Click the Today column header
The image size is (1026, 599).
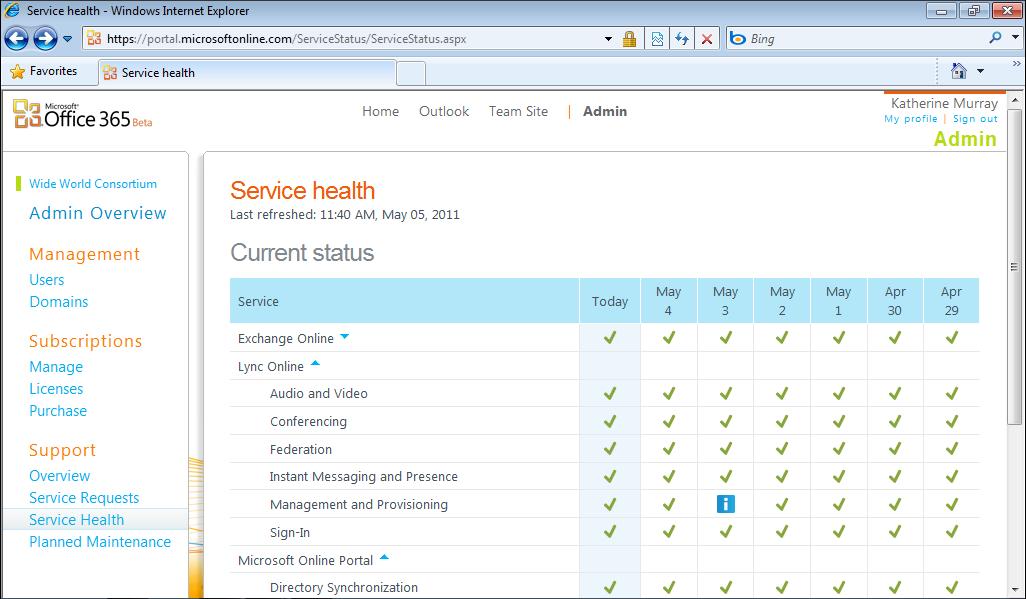tap(610, 301)
